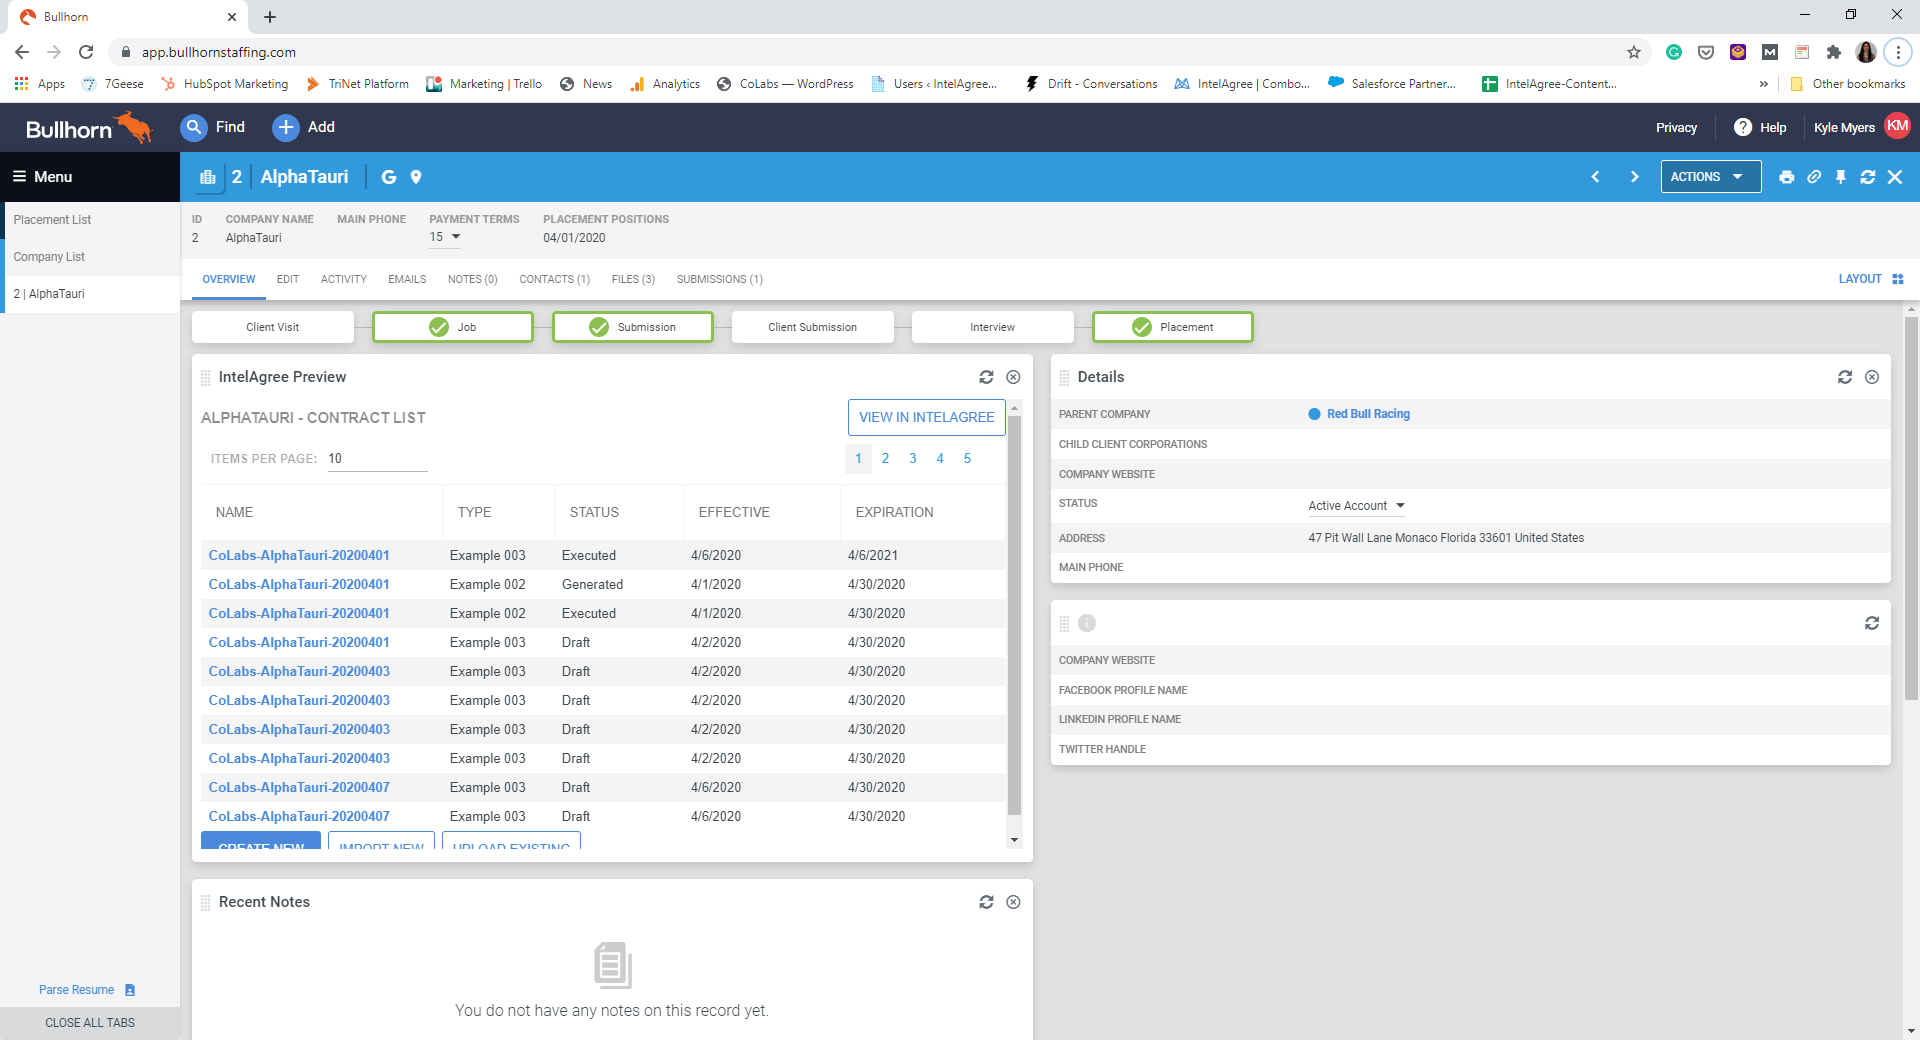
Task: Toggle the Placement workflow step
Action: pos(1172,327)
